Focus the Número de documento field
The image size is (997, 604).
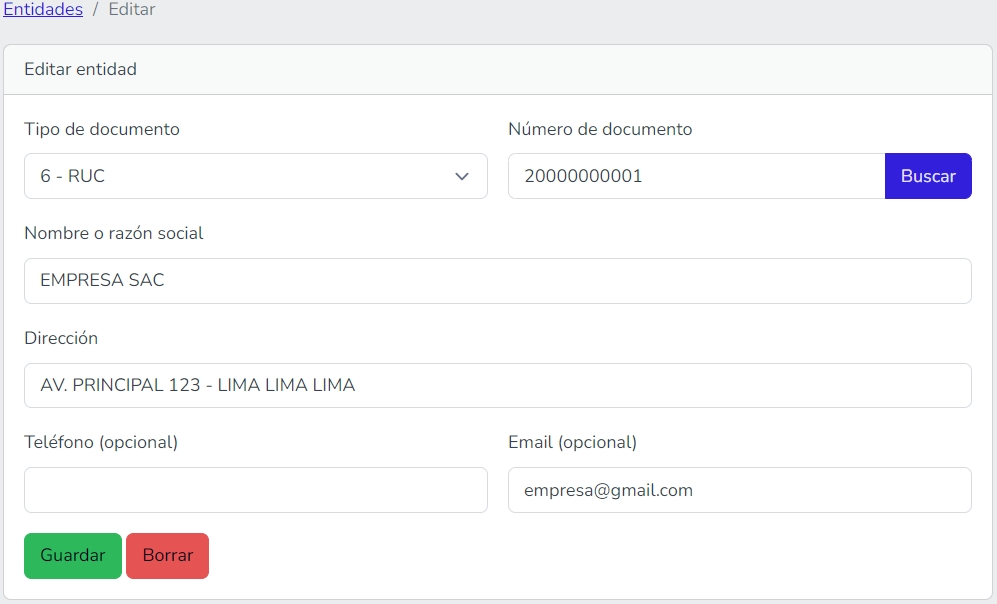pyautogui.click(x=696, y=176)
